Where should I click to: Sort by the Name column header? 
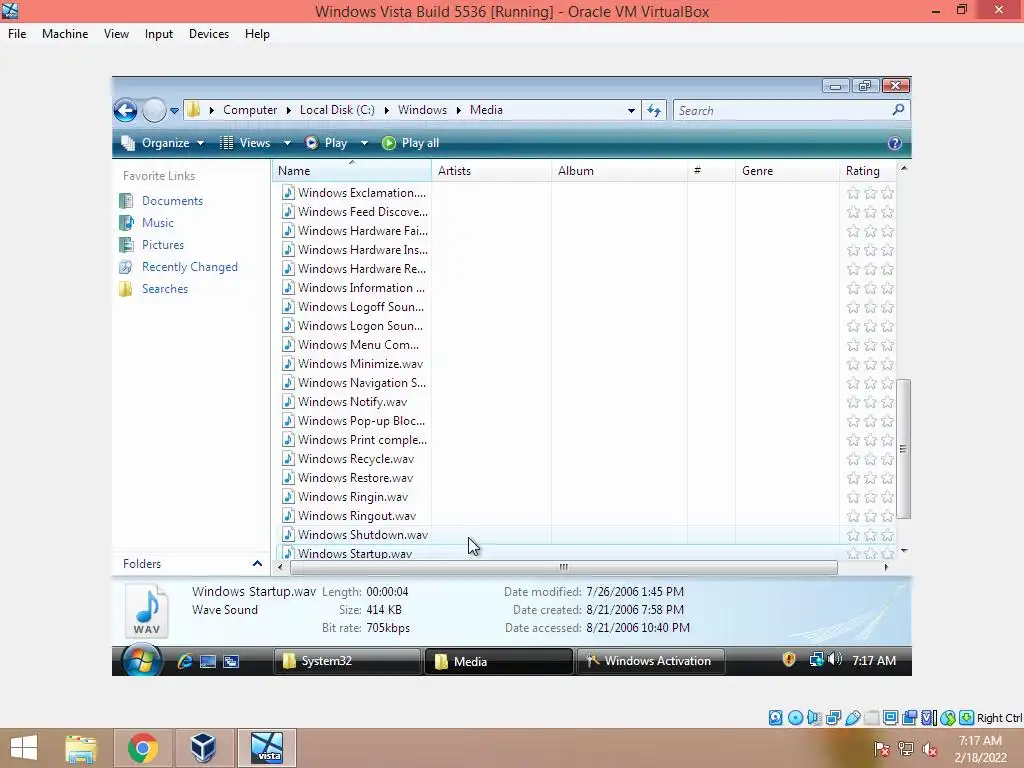(x=351, y=170)
